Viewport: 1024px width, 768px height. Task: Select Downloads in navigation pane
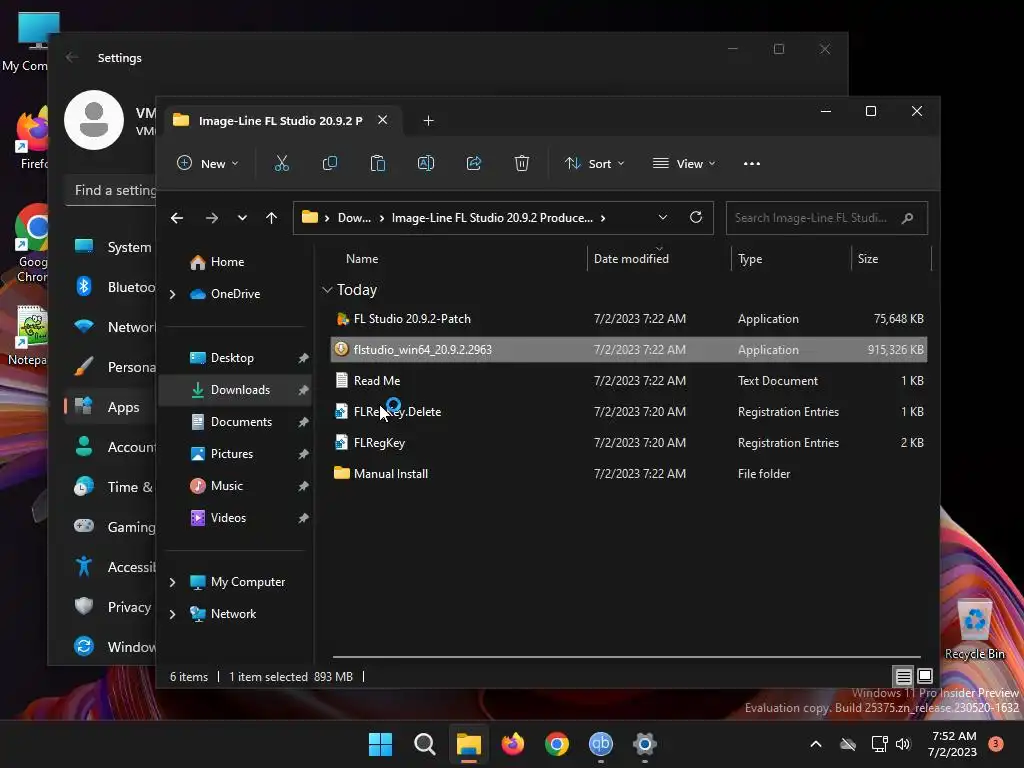click(235, 390)
